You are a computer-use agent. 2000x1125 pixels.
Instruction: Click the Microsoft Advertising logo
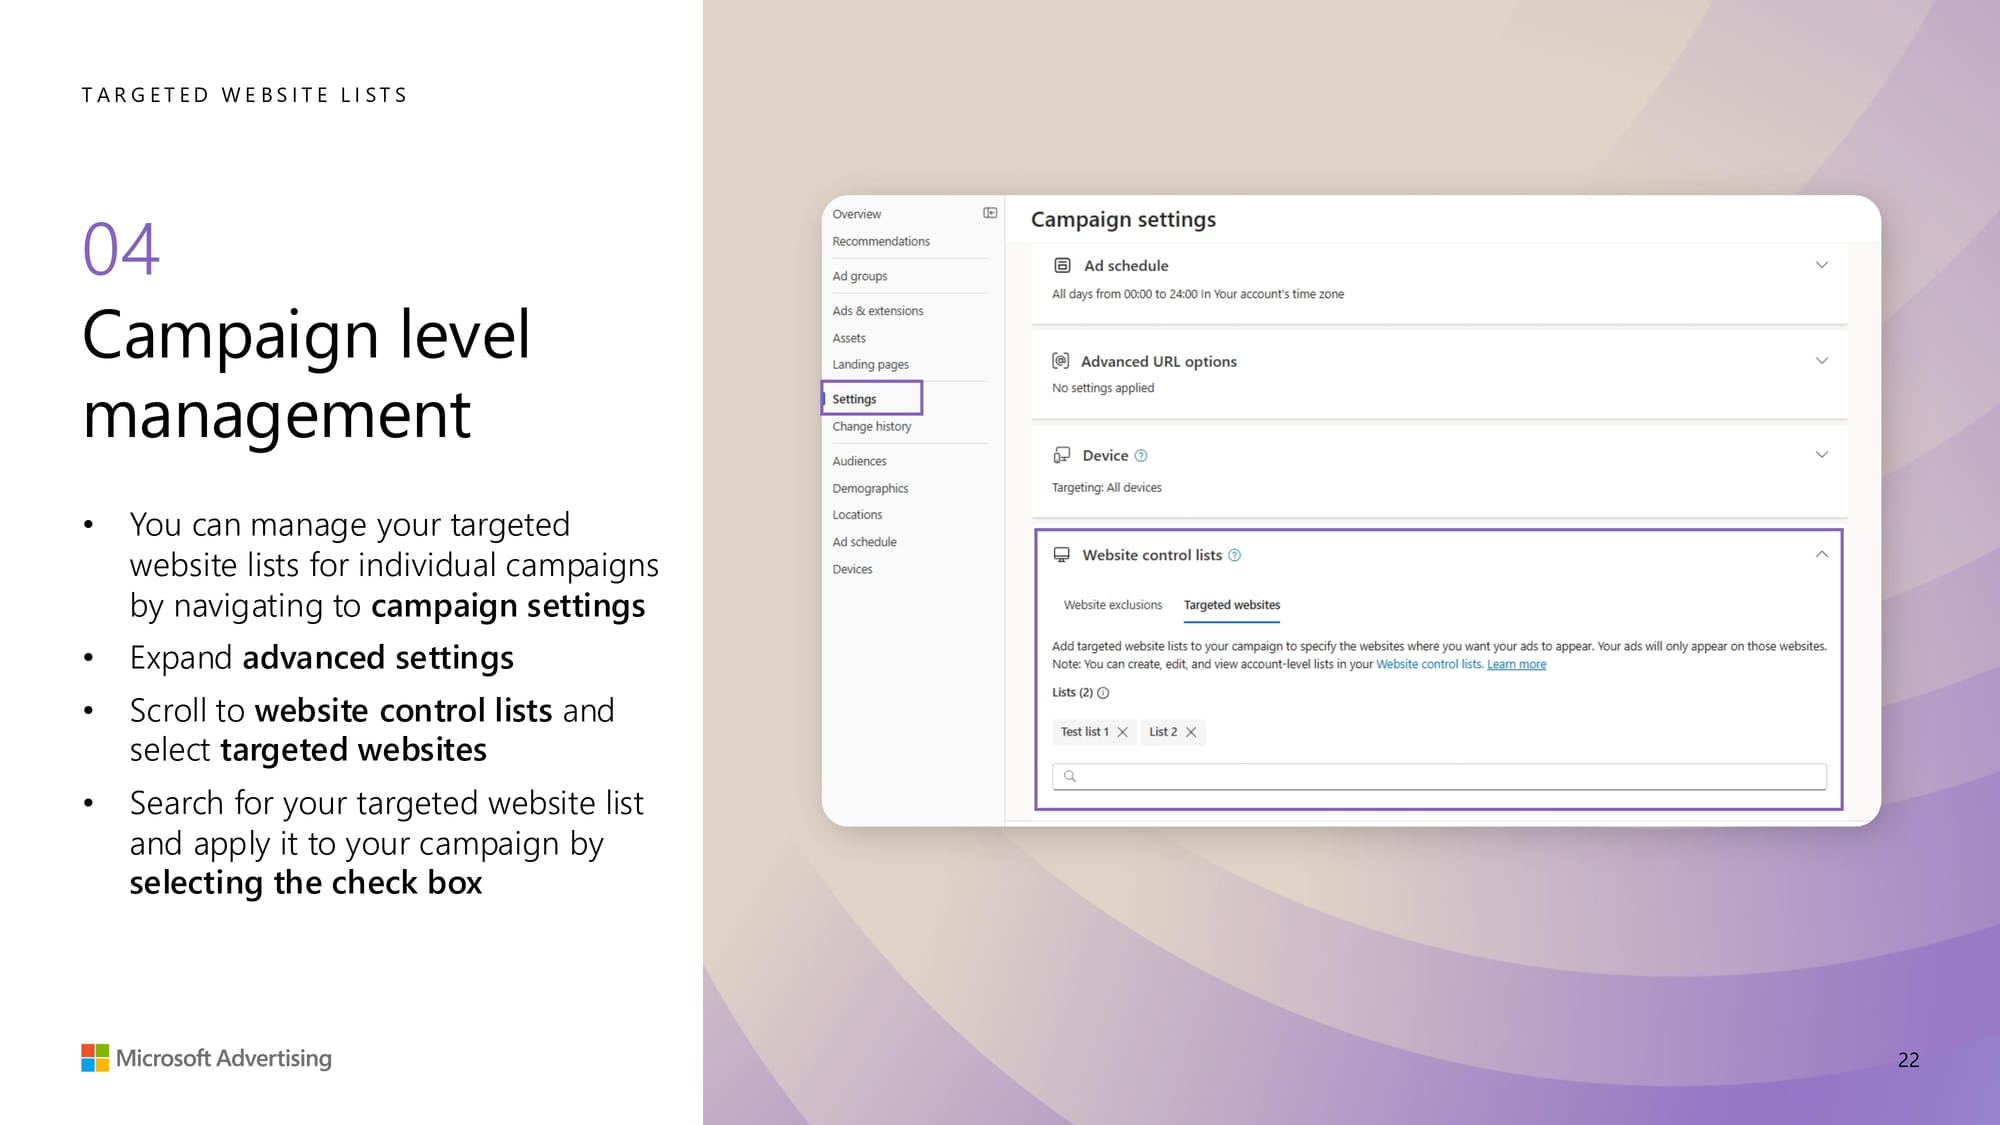pyautogui.click(x=206, y=1058)
